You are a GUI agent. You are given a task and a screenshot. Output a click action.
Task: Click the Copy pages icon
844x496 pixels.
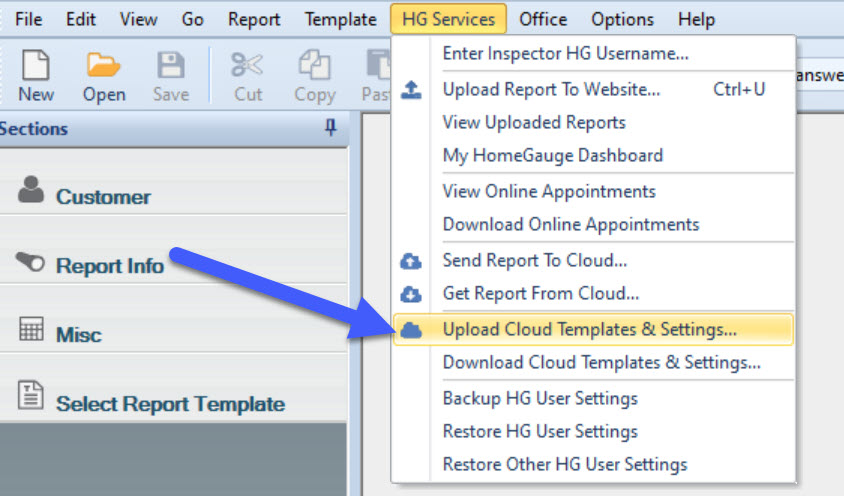tap(314, 65)
